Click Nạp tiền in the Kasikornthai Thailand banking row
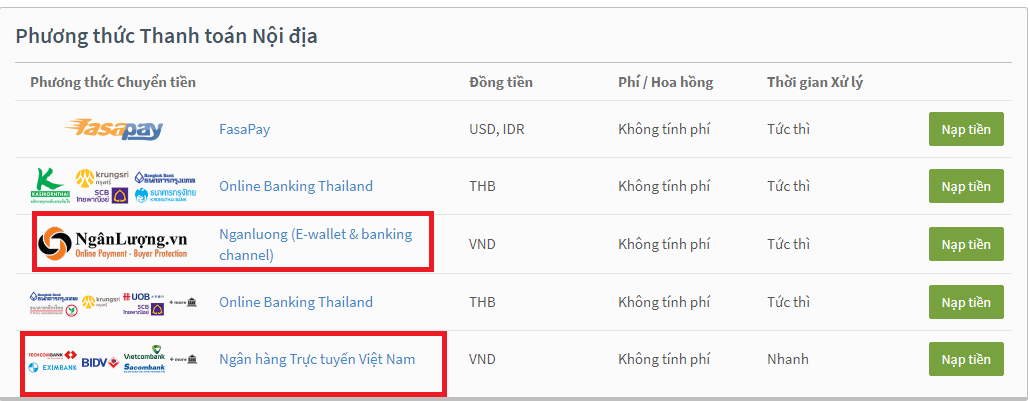Image resolution: width=1030 pixels, height=401 pixels. click(966, 186)
